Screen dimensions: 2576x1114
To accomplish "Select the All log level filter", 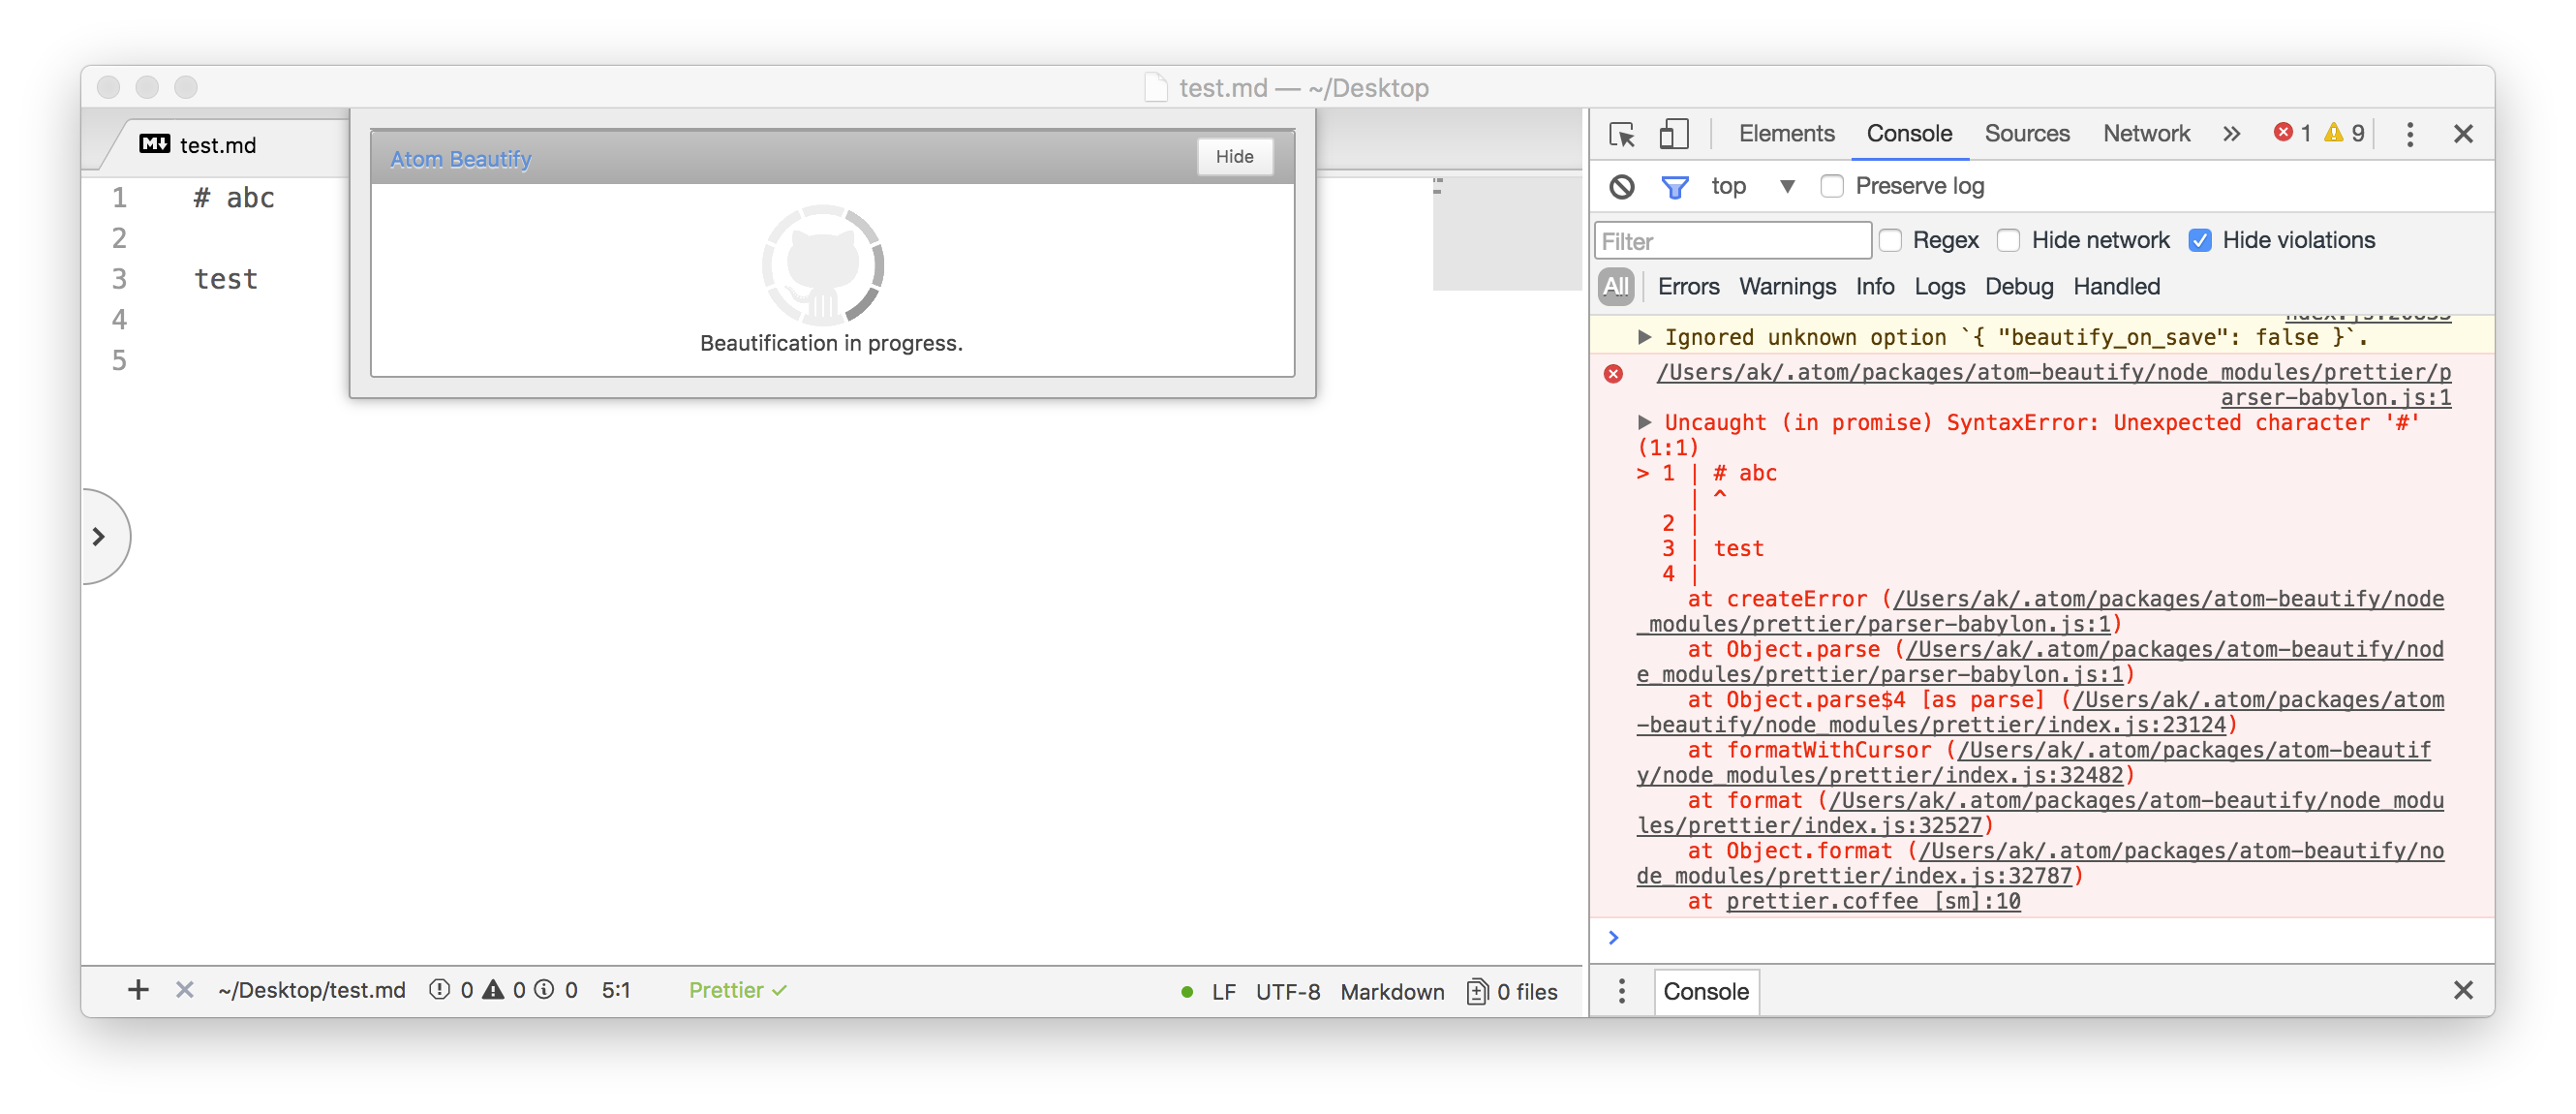I will click(x=1615, y=287).
